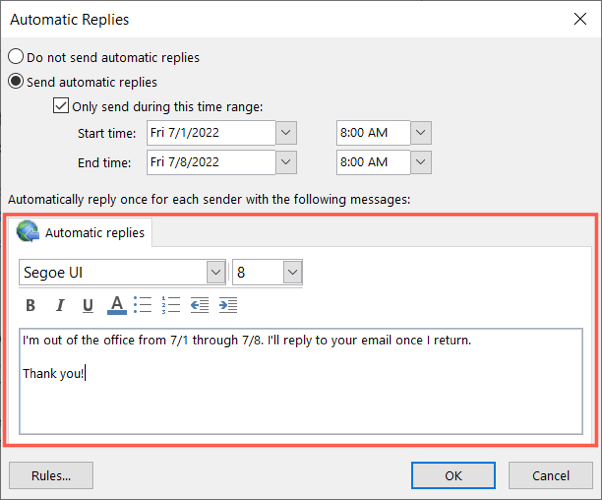Viewport: 602px width, 500px height.
Task: Click the Start time date field Fri 7/1/2022
Action: click(x=211, y=132)
